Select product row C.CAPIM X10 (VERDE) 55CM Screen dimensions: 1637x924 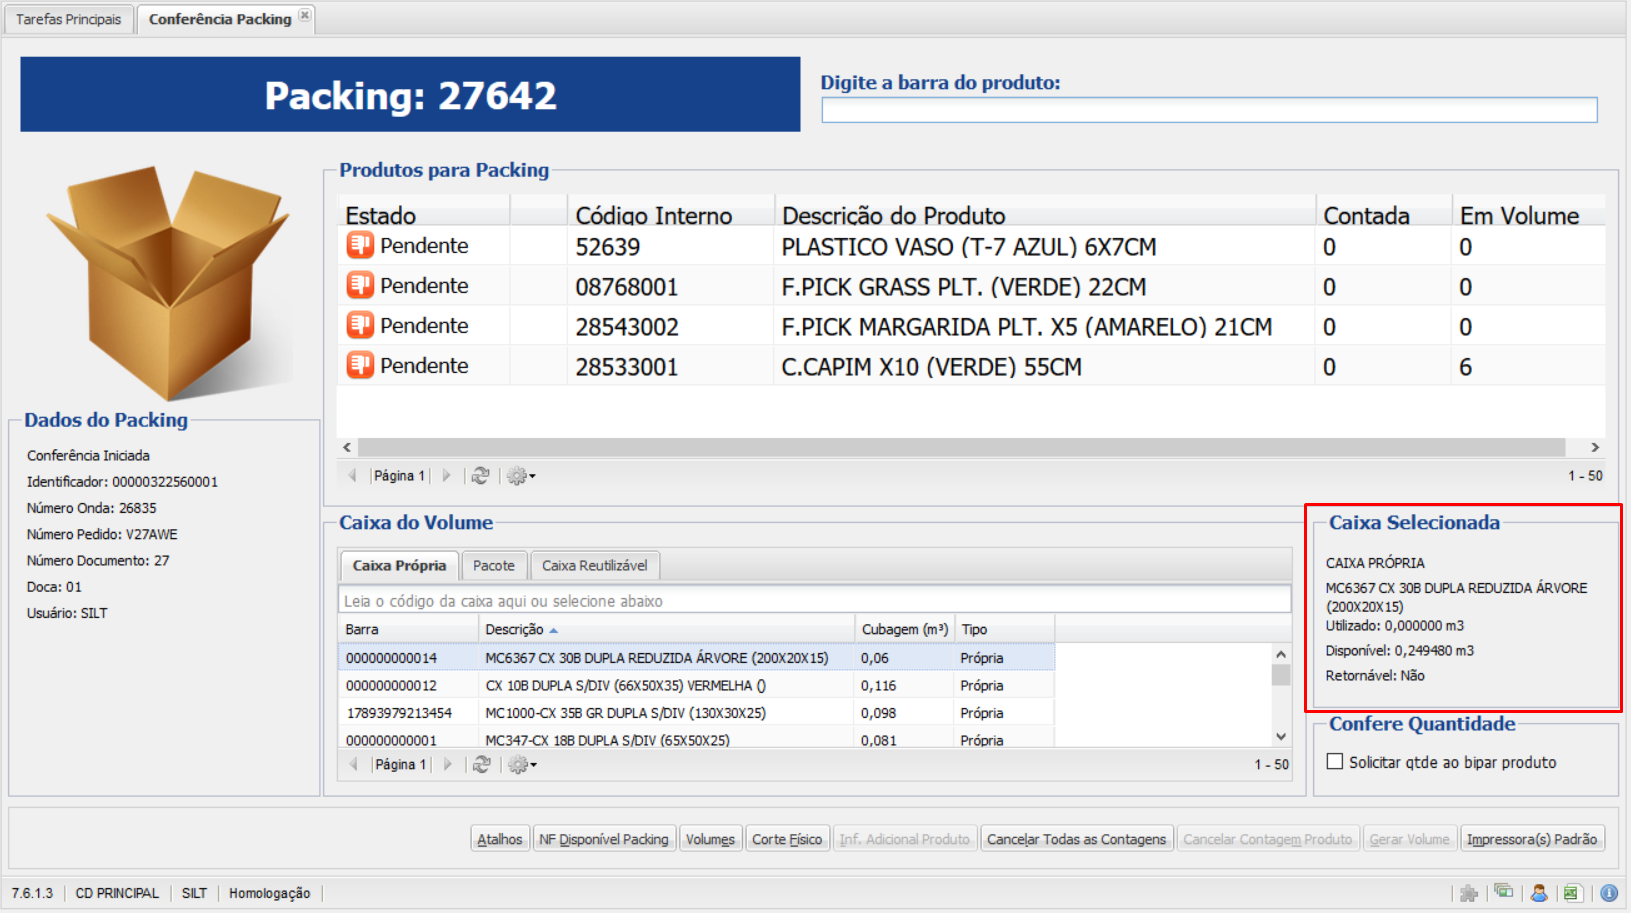coord(970,366)
